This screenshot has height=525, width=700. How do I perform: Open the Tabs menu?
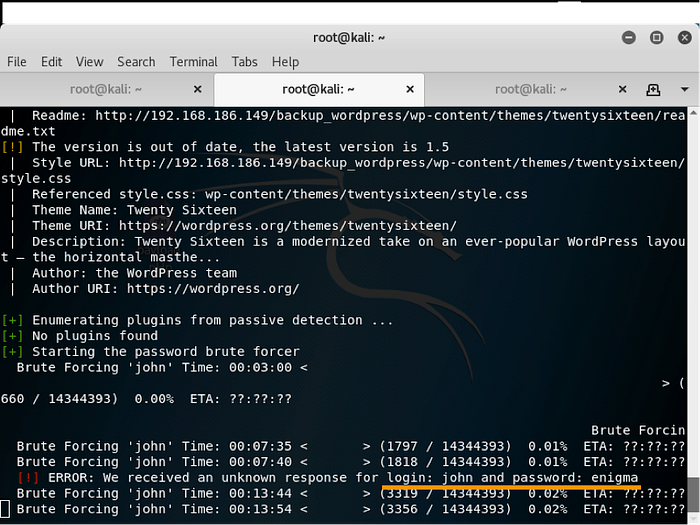245,61
